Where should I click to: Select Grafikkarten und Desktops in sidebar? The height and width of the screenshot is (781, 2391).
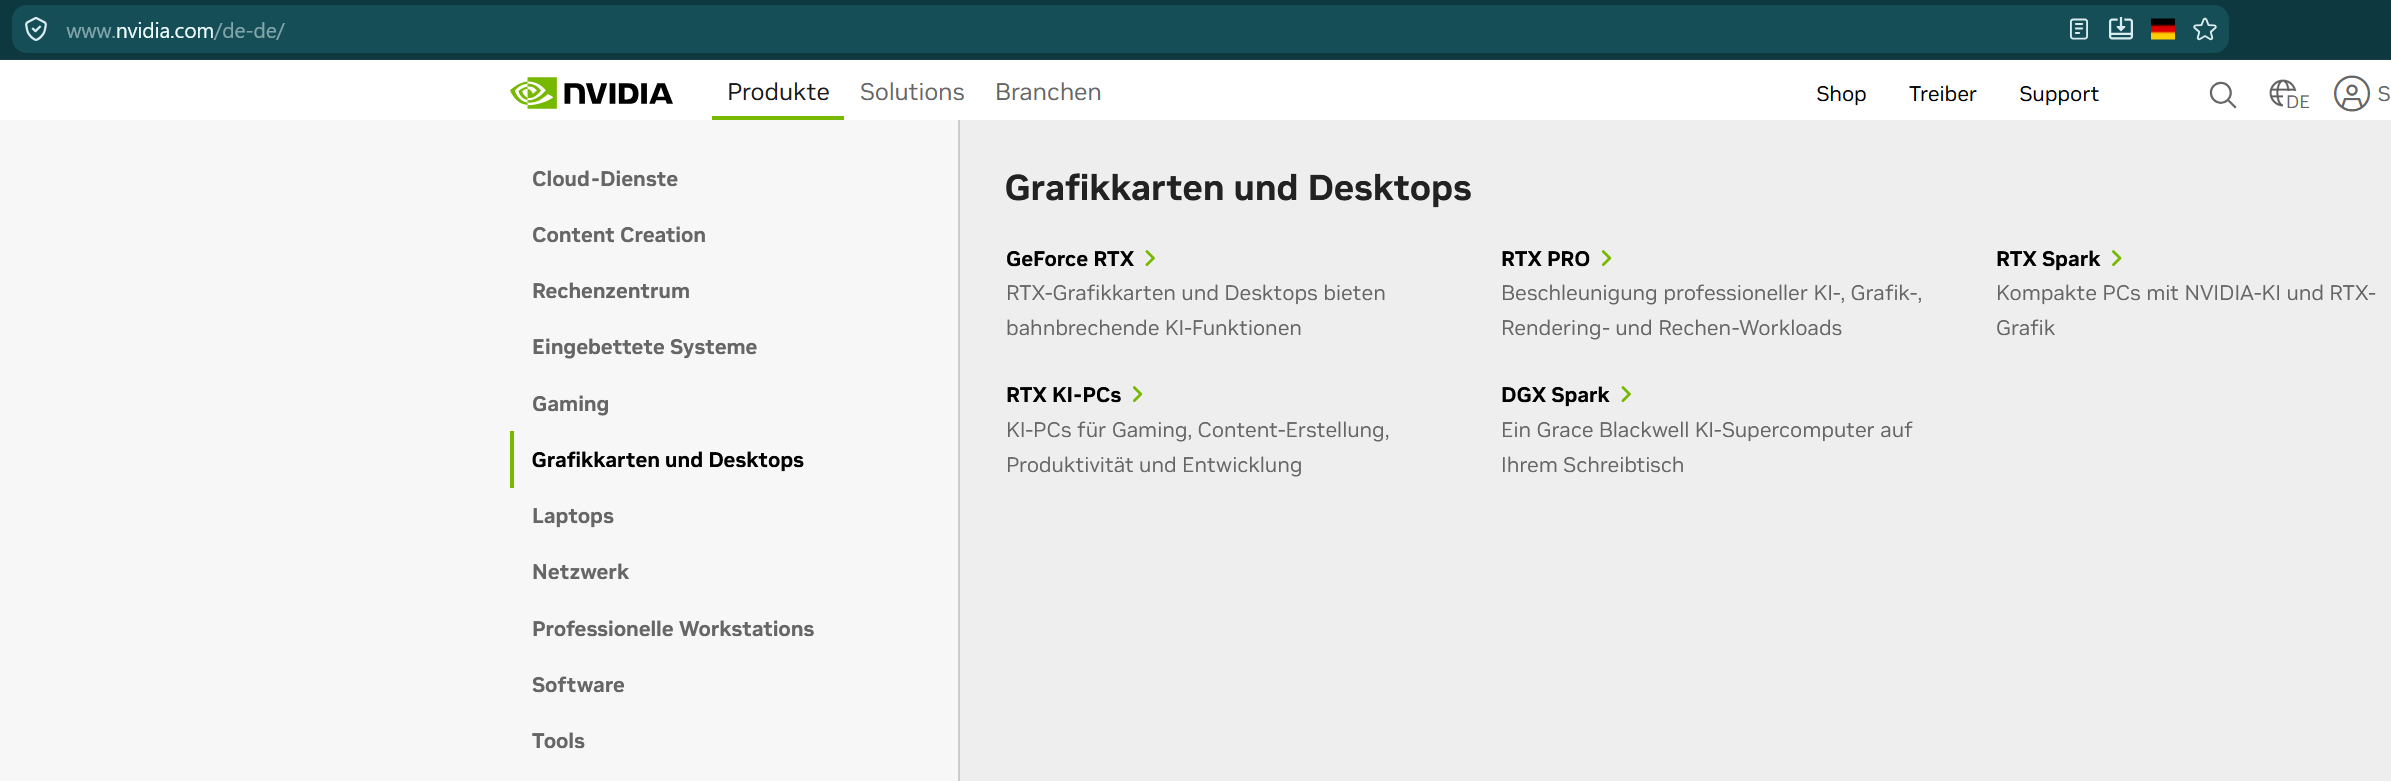coord(668,460)
